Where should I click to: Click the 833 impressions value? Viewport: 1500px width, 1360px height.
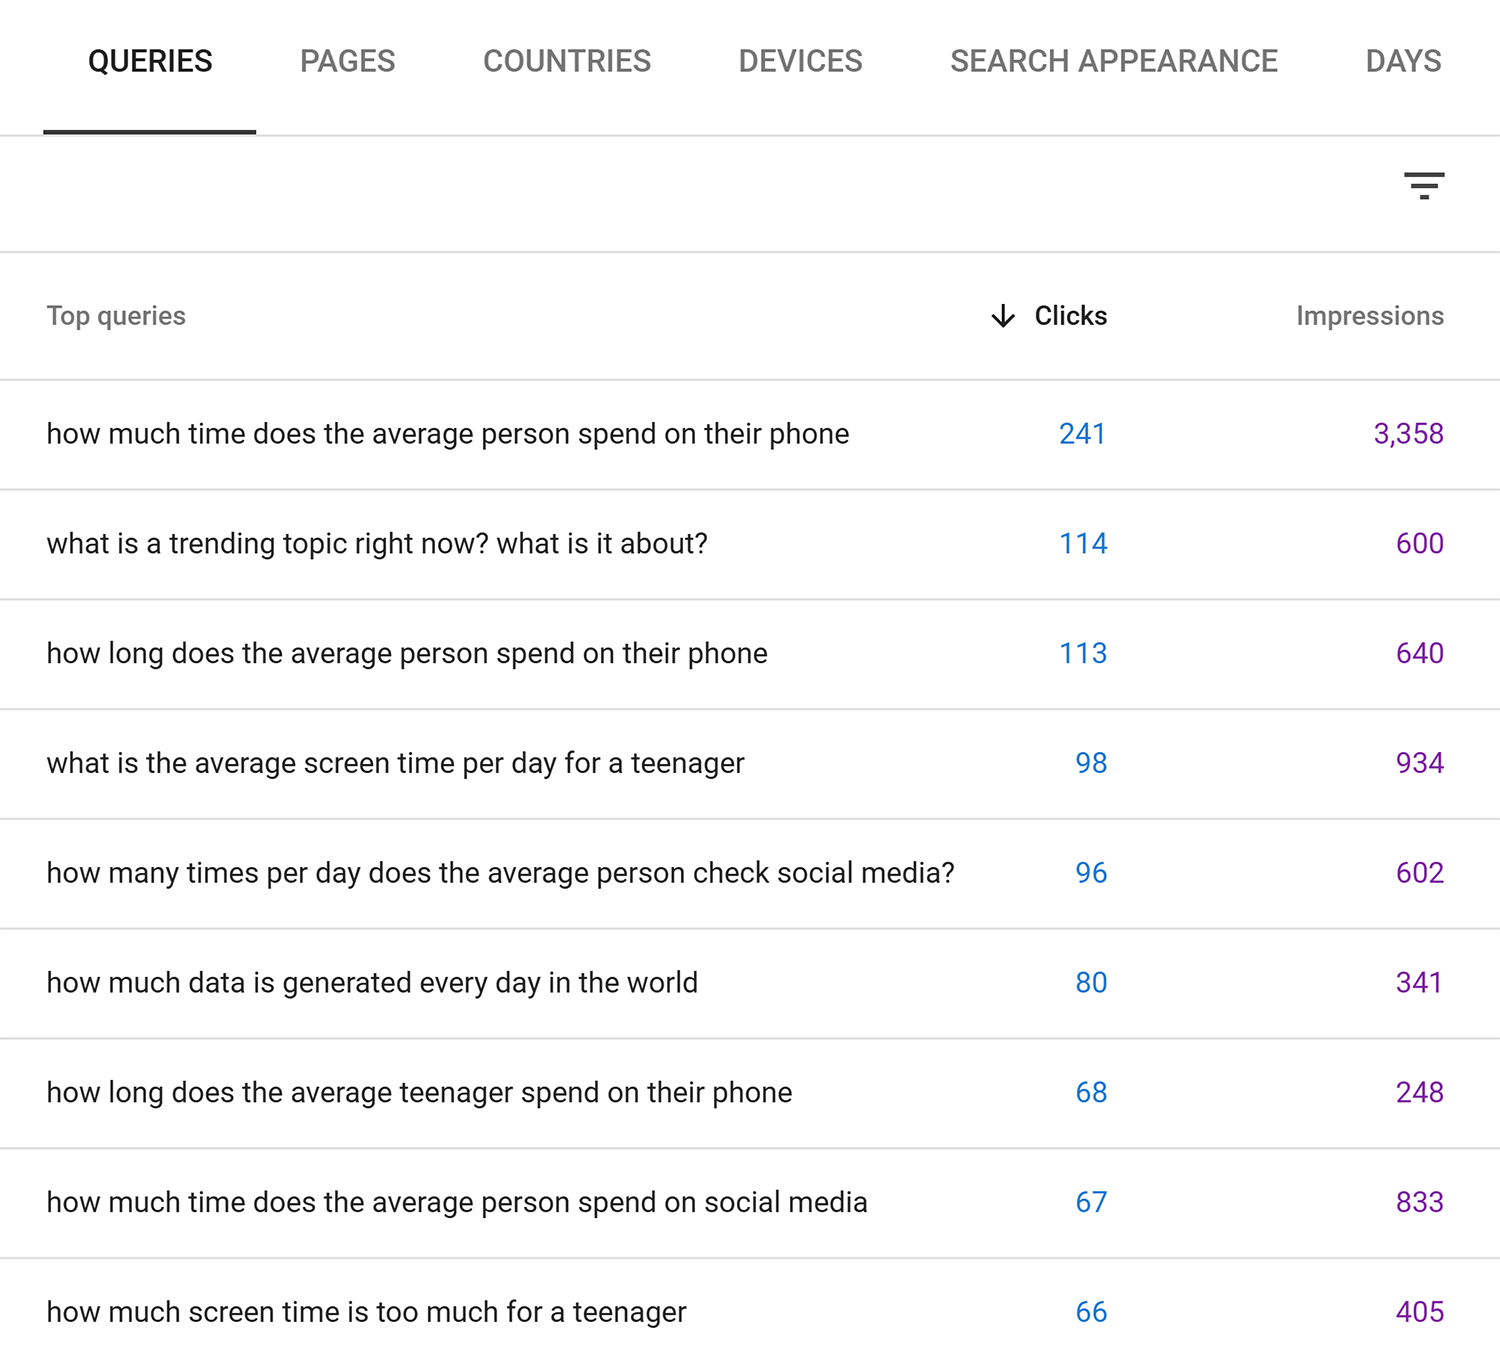click(1420, 1203)
